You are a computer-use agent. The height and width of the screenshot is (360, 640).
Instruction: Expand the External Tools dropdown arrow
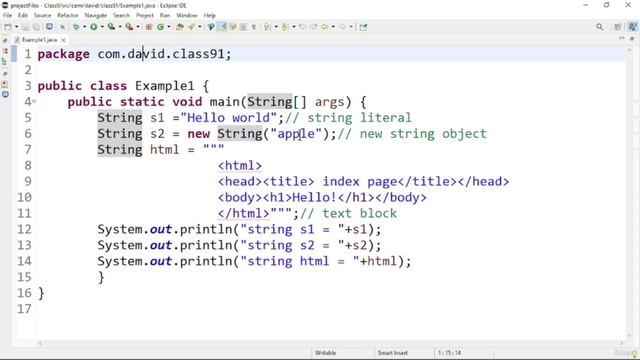(x=138, y=27)
